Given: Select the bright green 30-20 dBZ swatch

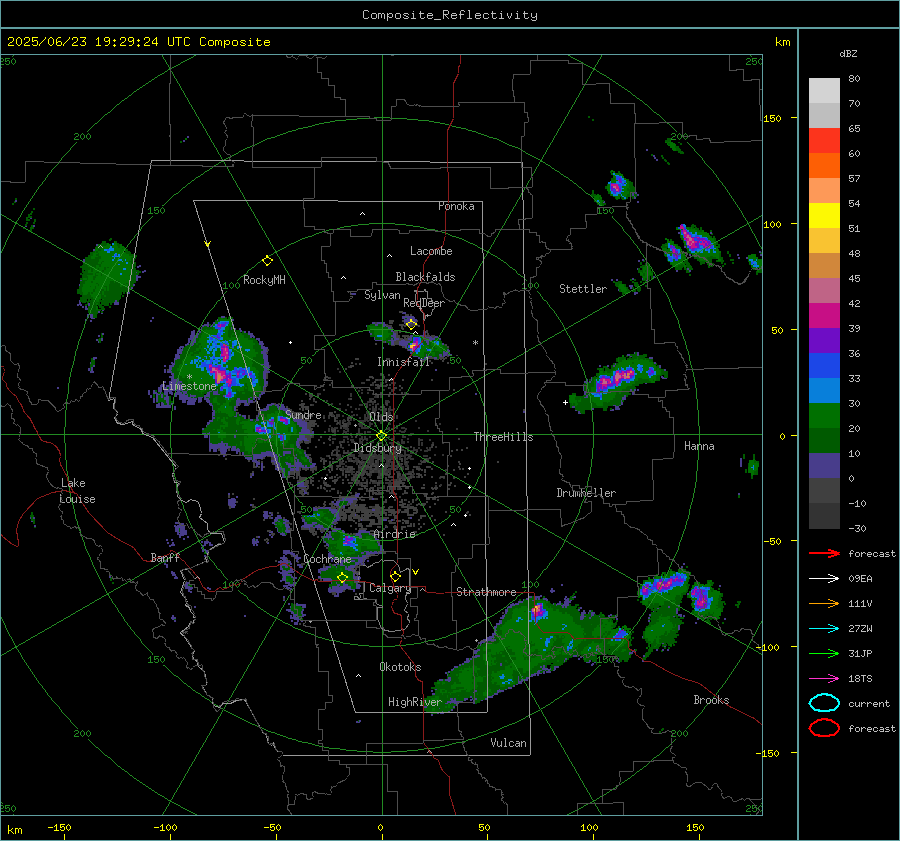Looking at the screenshot, I should [x=824, y=416].
